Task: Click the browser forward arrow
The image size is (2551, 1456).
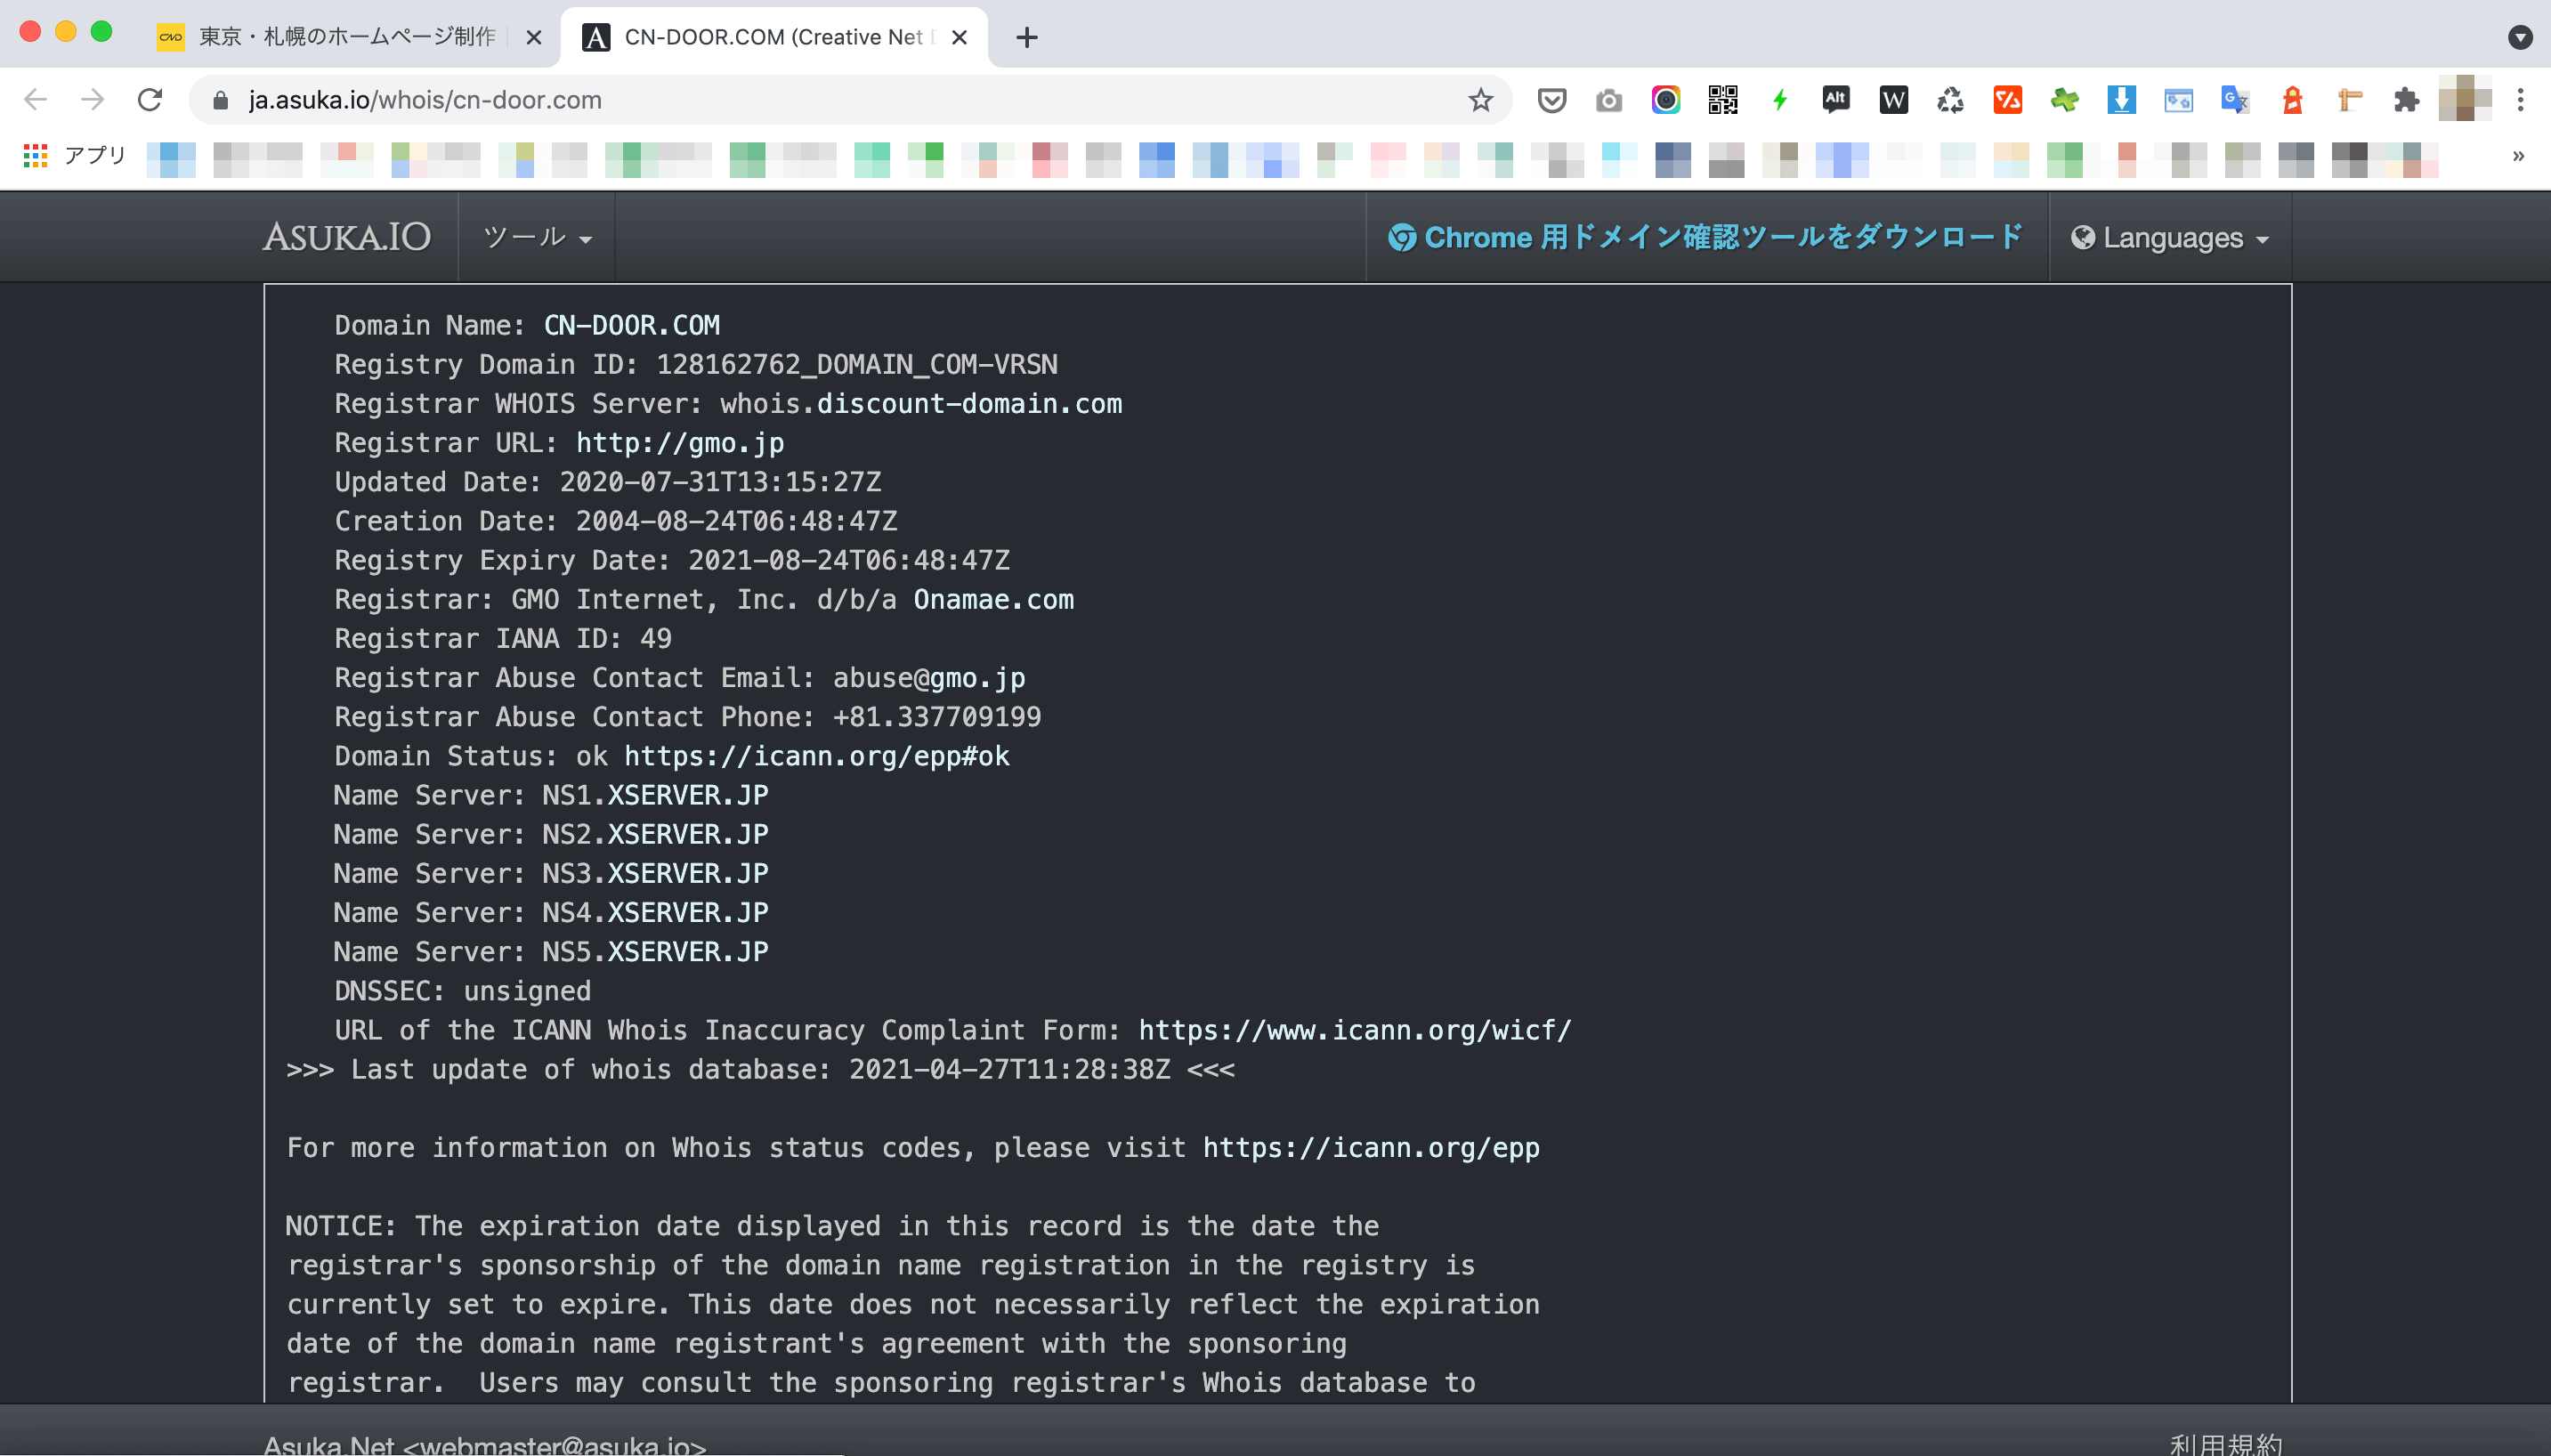Action: 93,100
